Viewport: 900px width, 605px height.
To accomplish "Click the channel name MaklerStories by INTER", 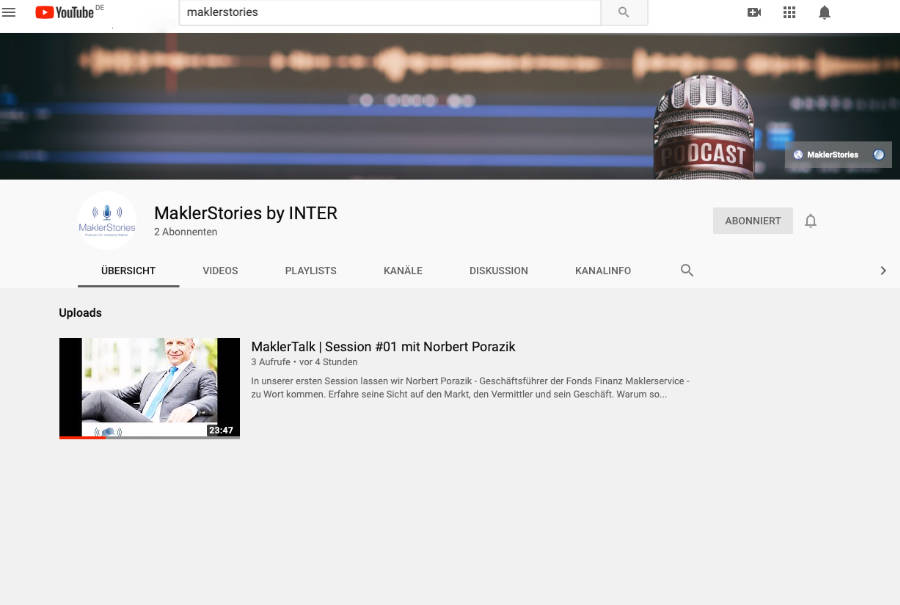I will pos(246,213).
